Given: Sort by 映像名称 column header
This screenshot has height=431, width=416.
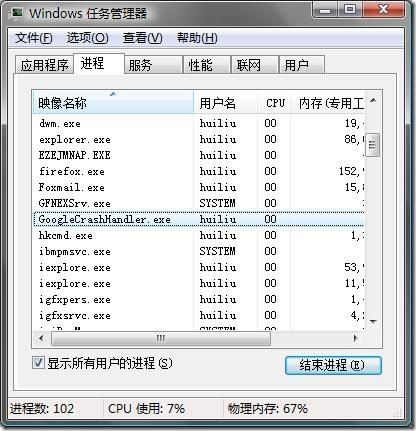Looking at the screenshot, I should click(x=113, y=103).
